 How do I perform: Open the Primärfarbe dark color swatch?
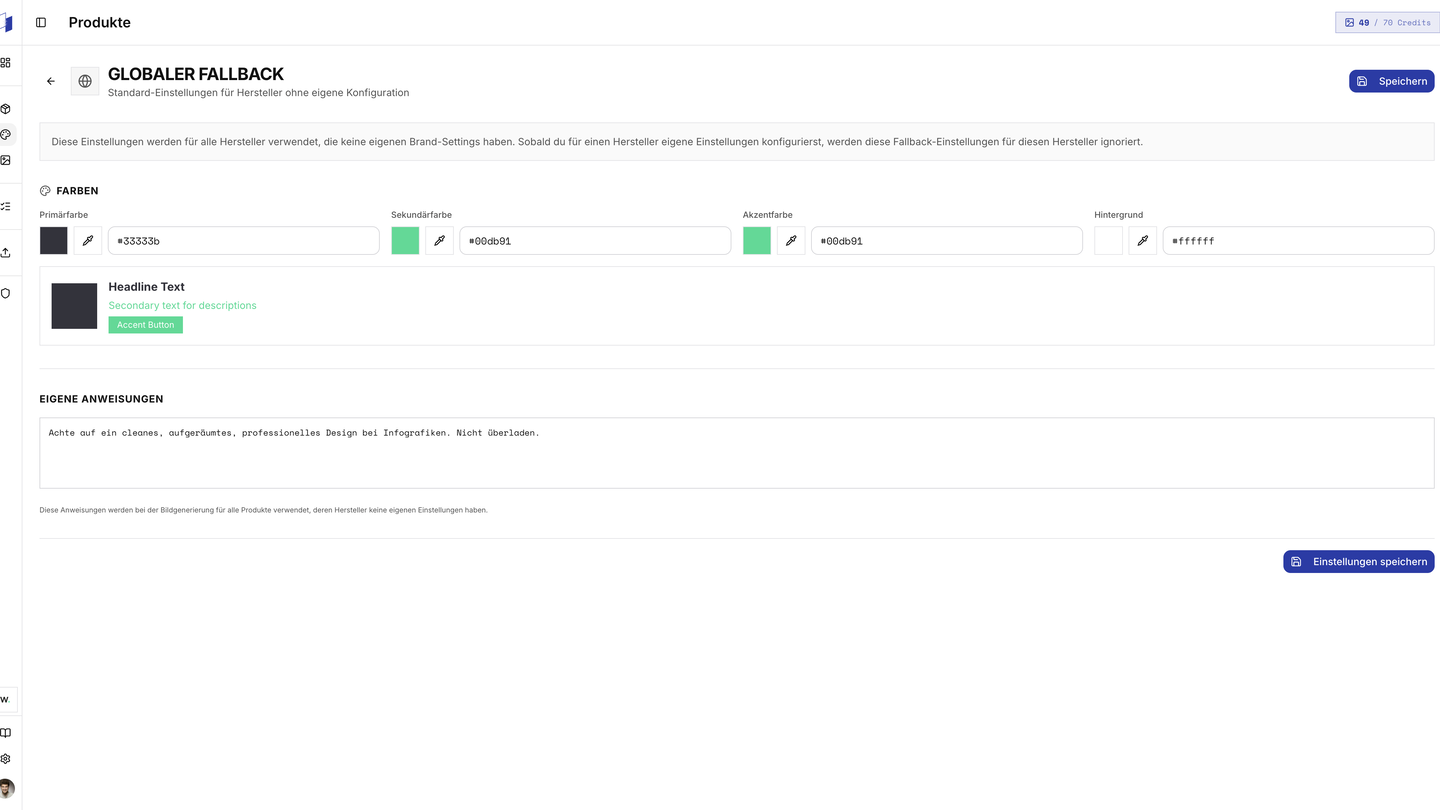click(x=54, y=240)
